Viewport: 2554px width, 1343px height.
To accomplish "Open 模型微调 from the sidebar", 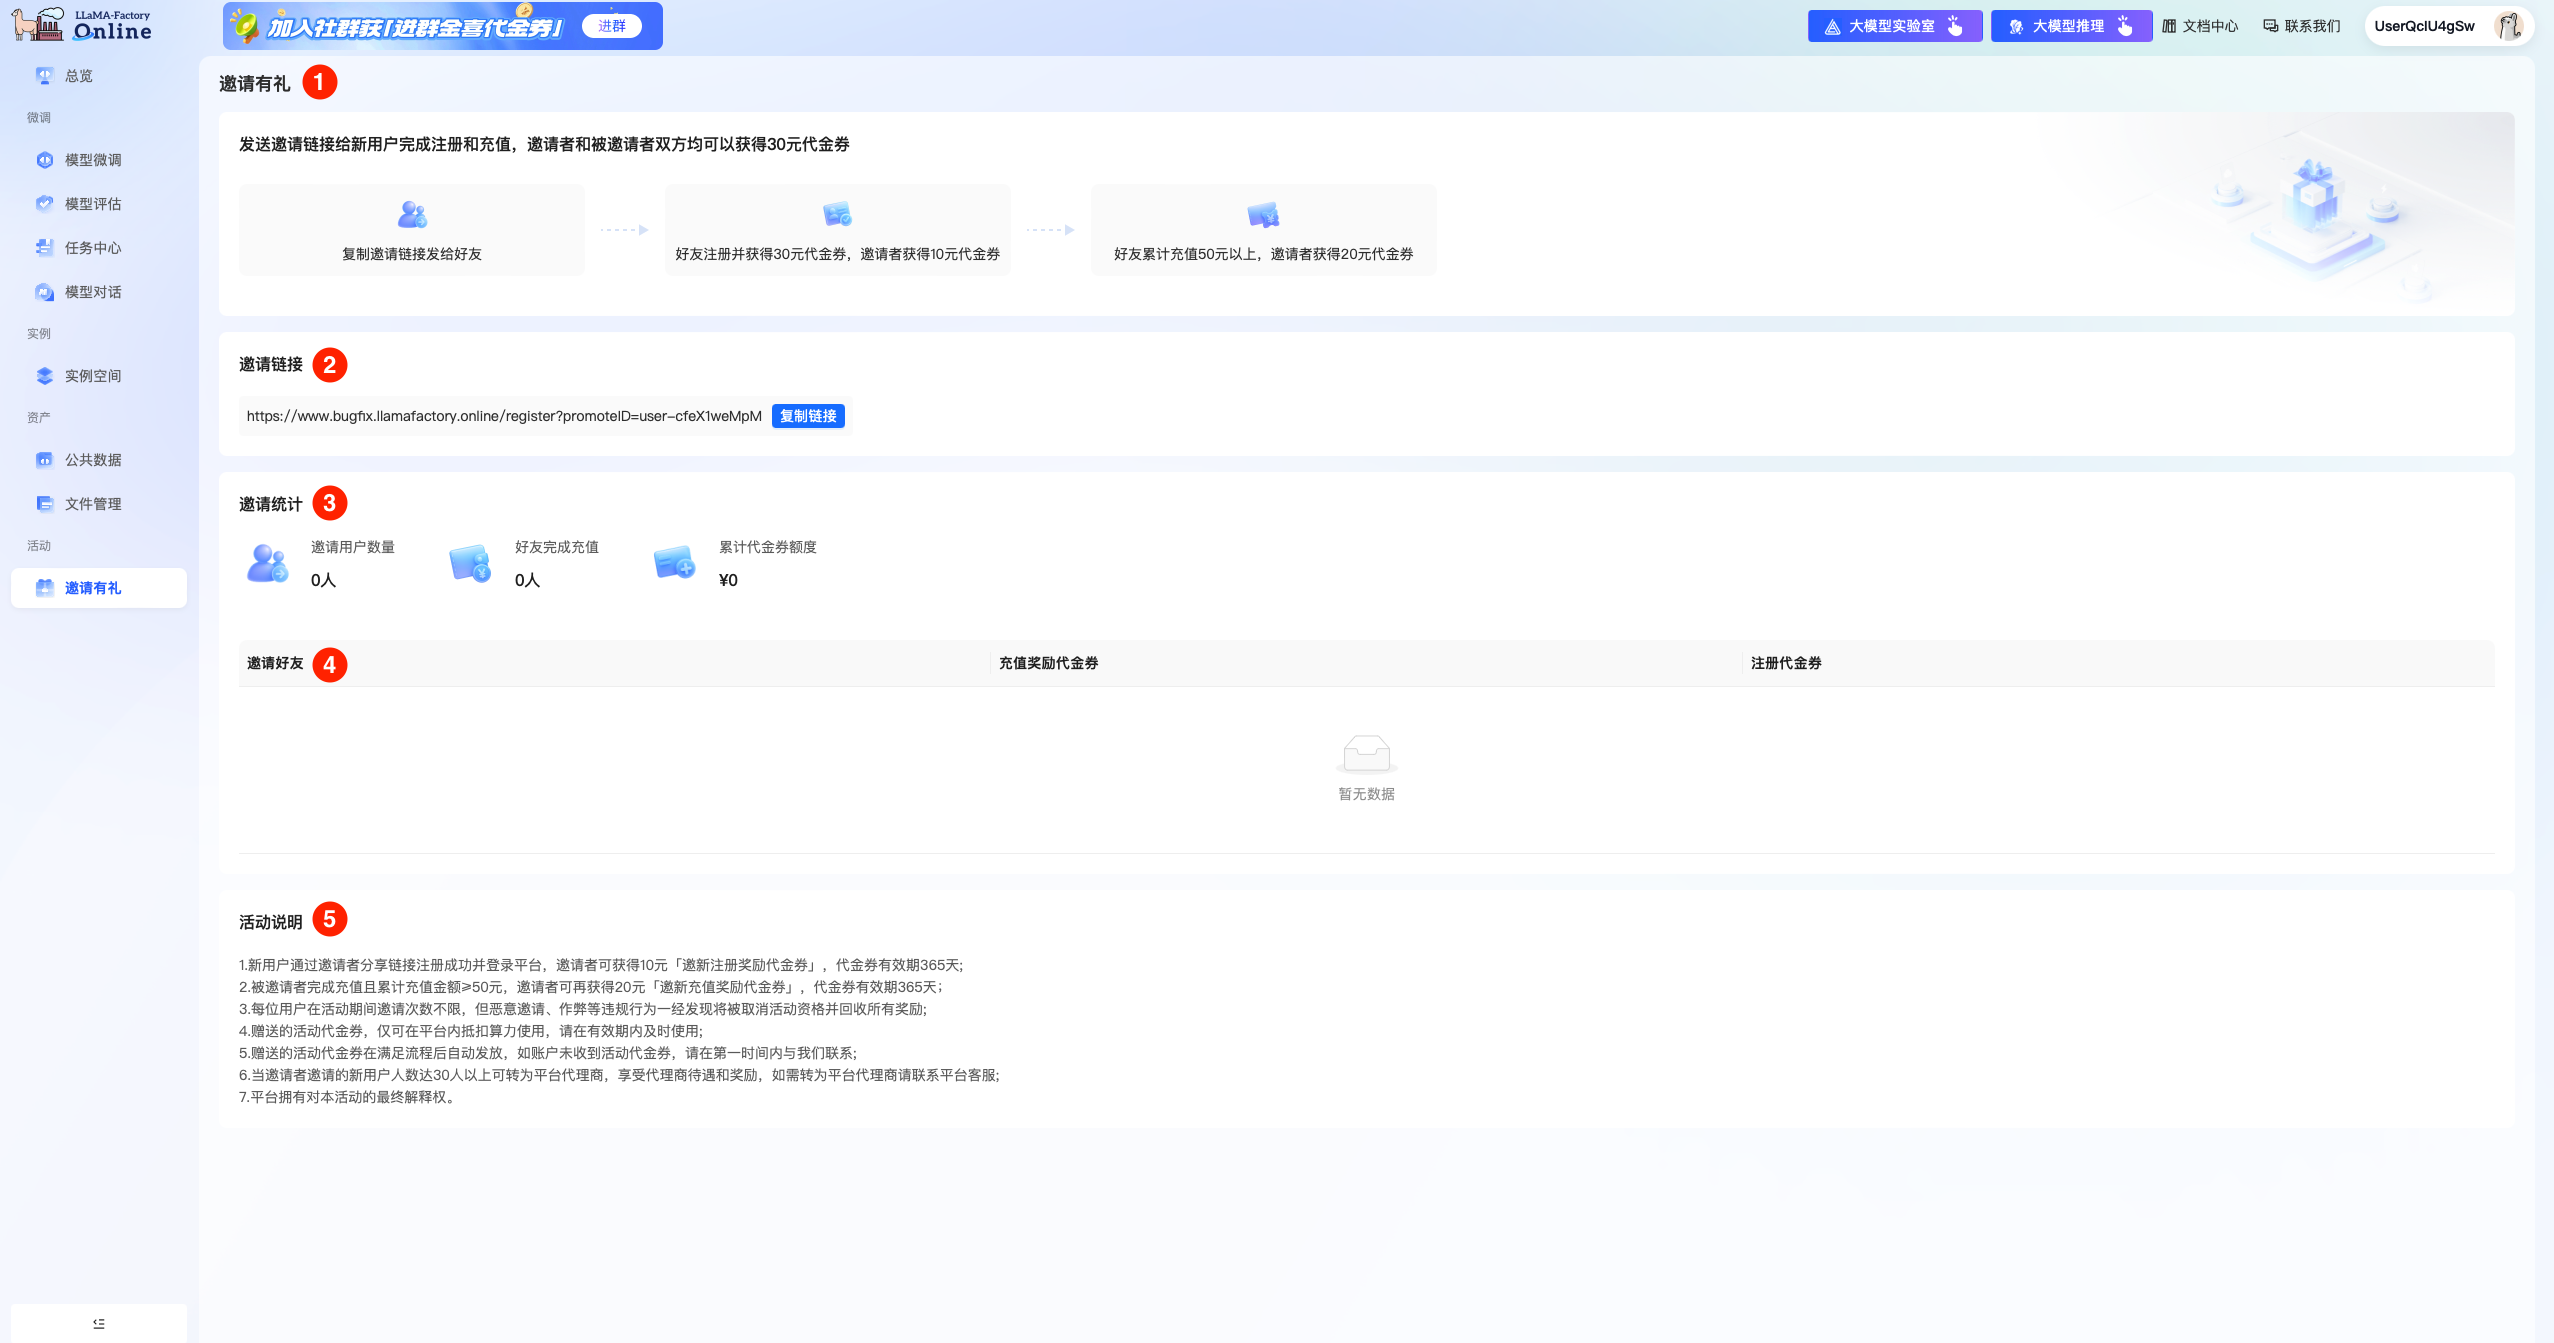I will coord(92,160).
